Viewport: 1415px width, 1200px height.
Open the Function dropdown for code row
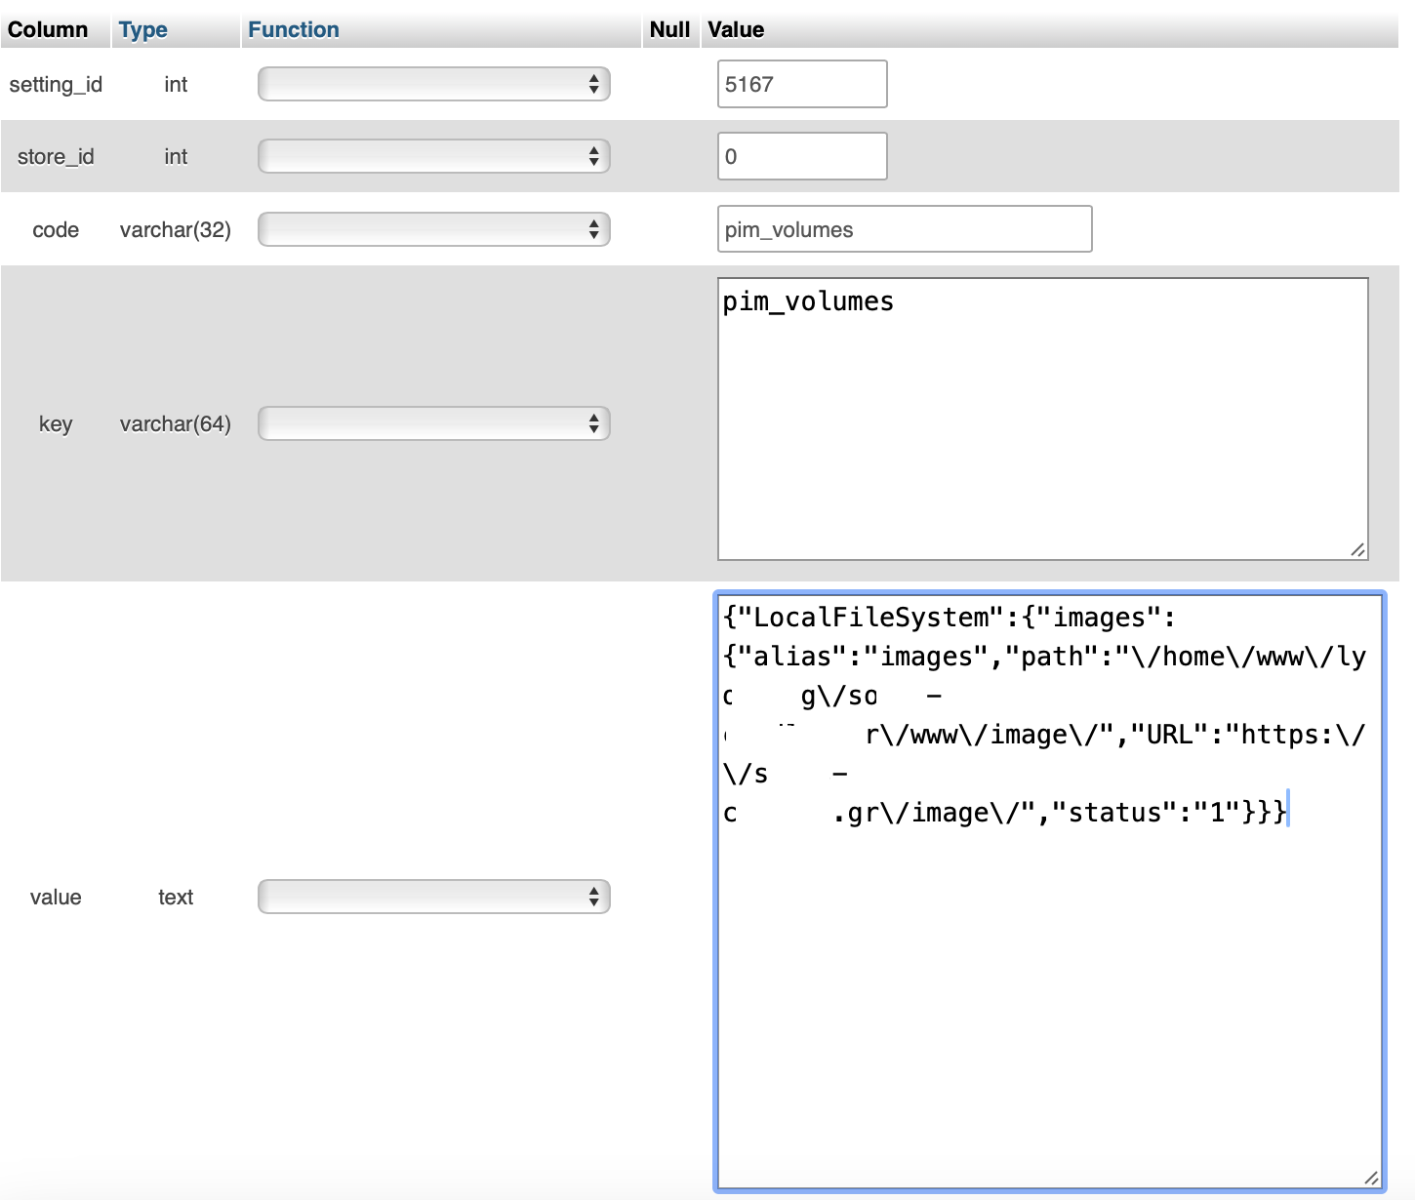[434, 230]
